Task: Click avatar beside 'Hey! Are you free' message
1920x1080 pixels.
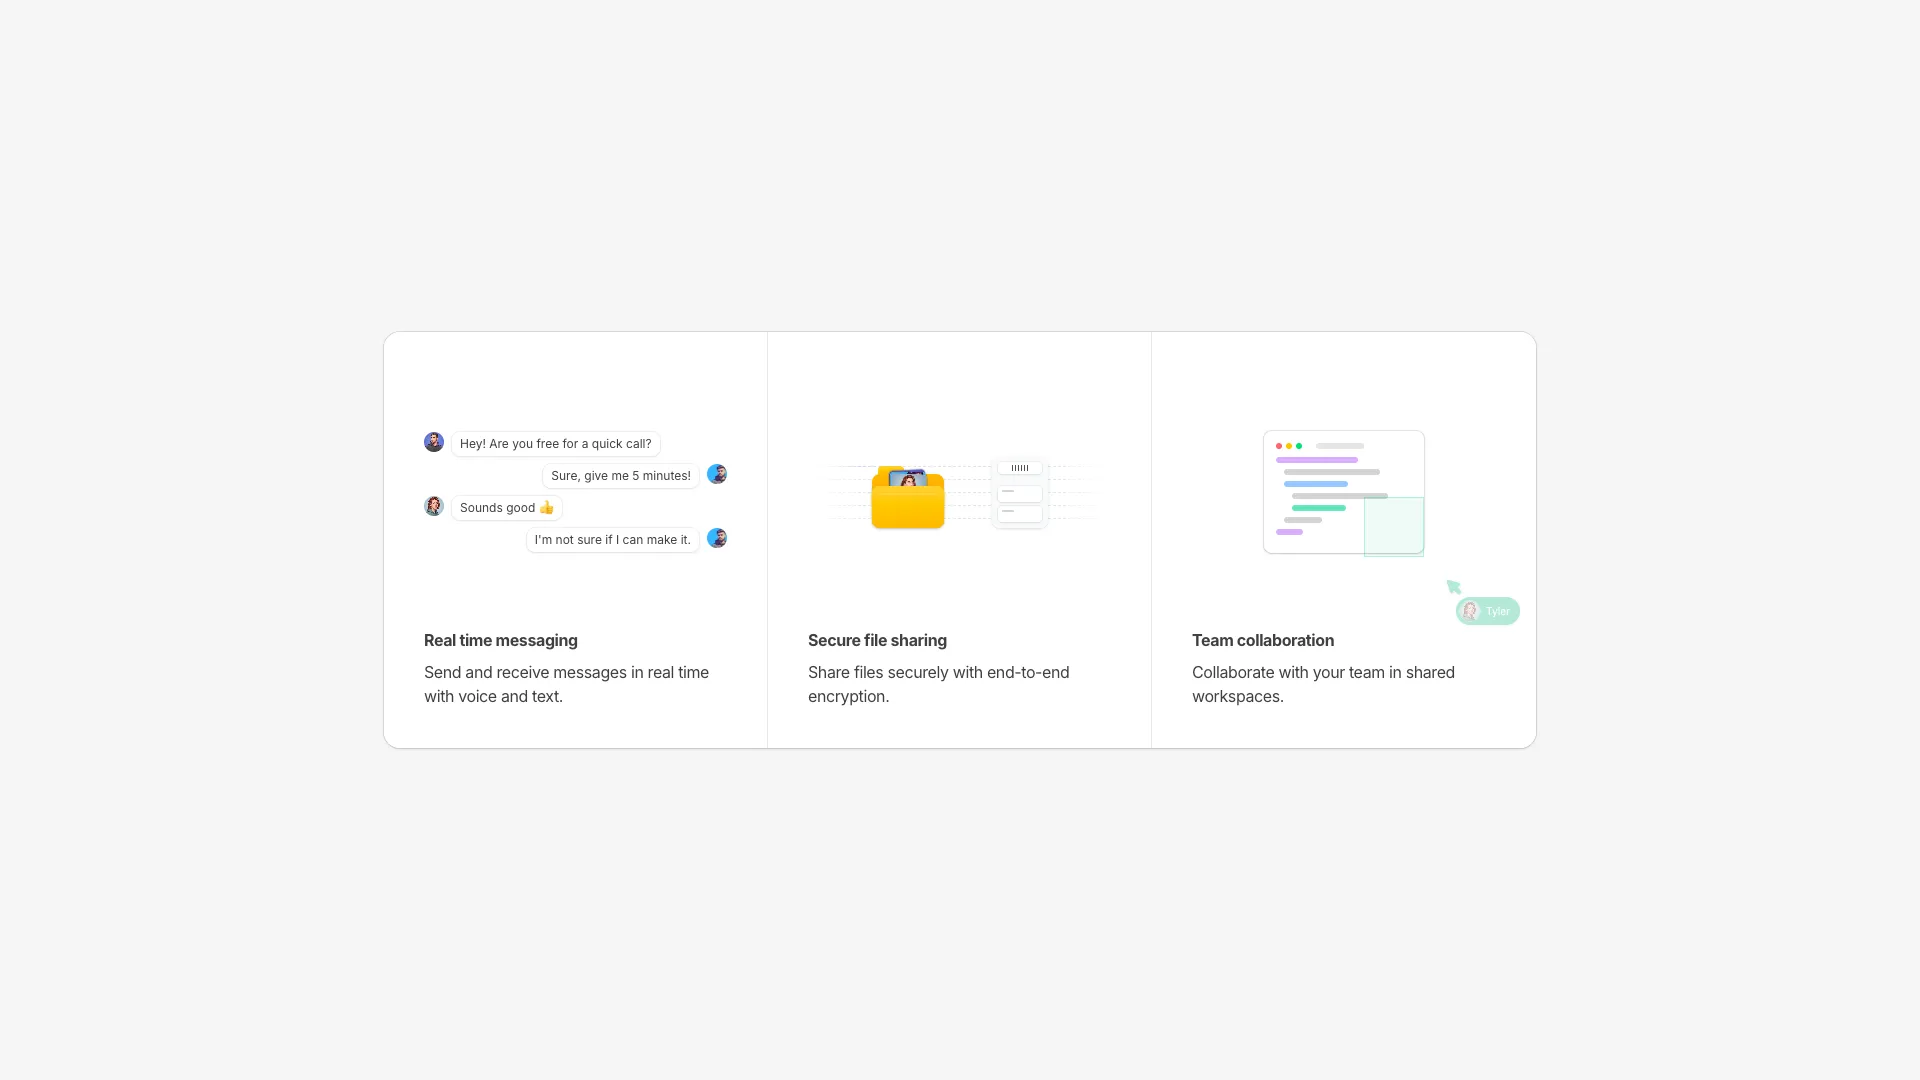Action: pyautogui.click(x=433, y=442)
